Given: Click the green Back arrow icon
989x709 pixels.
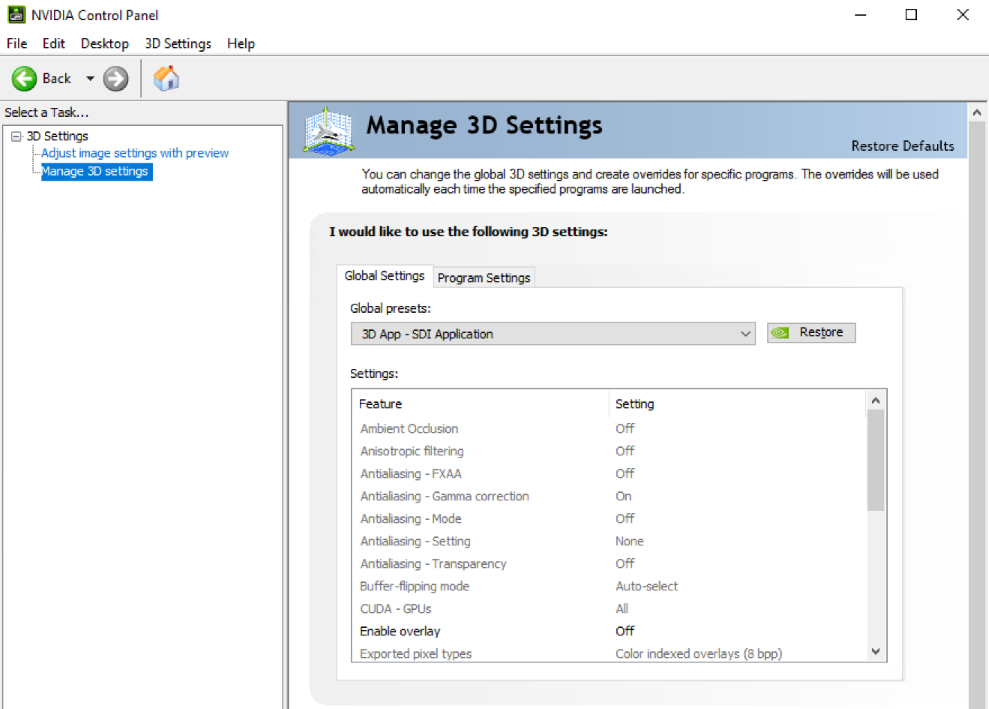Looking at the screenshot, I should (x=24, y=79).
